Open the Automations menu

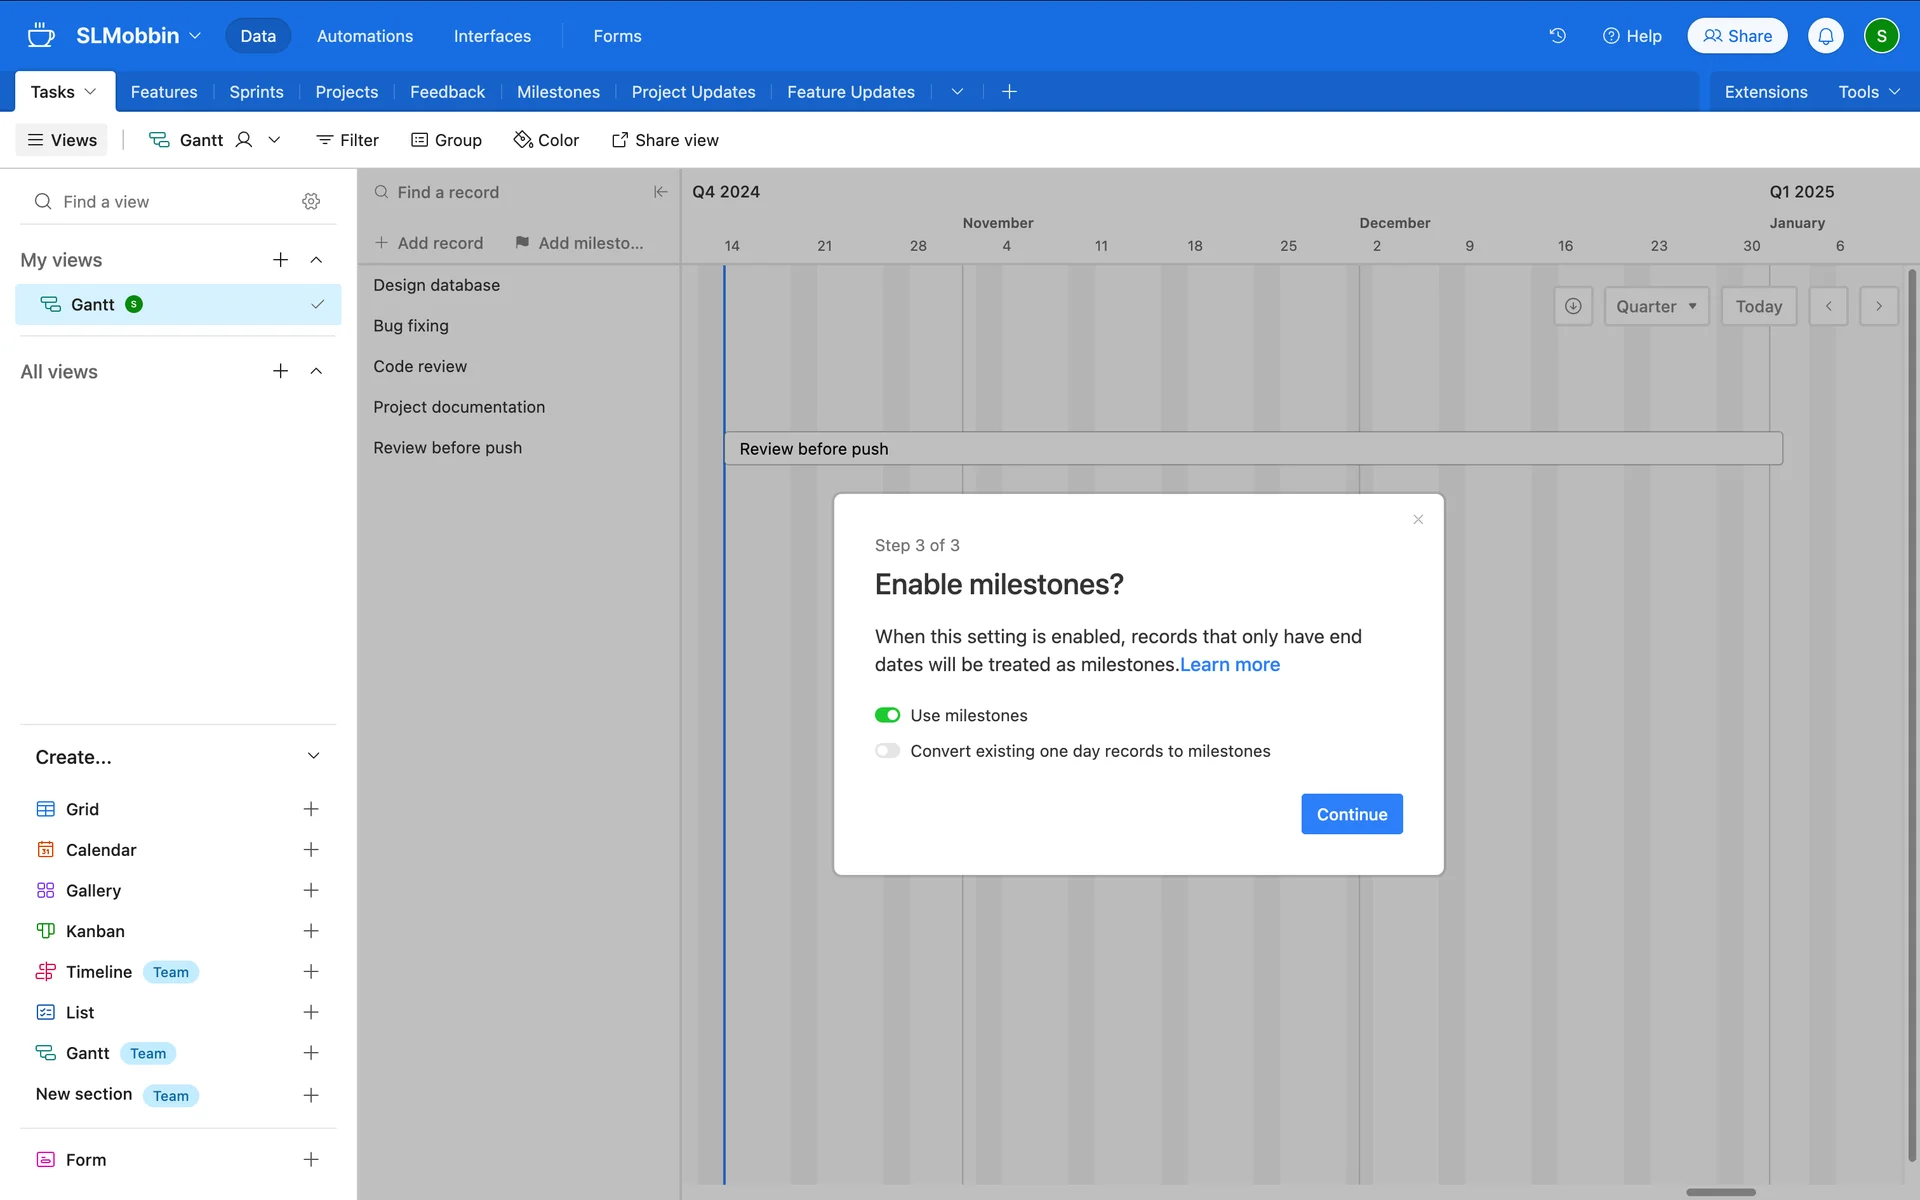pyautogui.click(x=364, y=36)
